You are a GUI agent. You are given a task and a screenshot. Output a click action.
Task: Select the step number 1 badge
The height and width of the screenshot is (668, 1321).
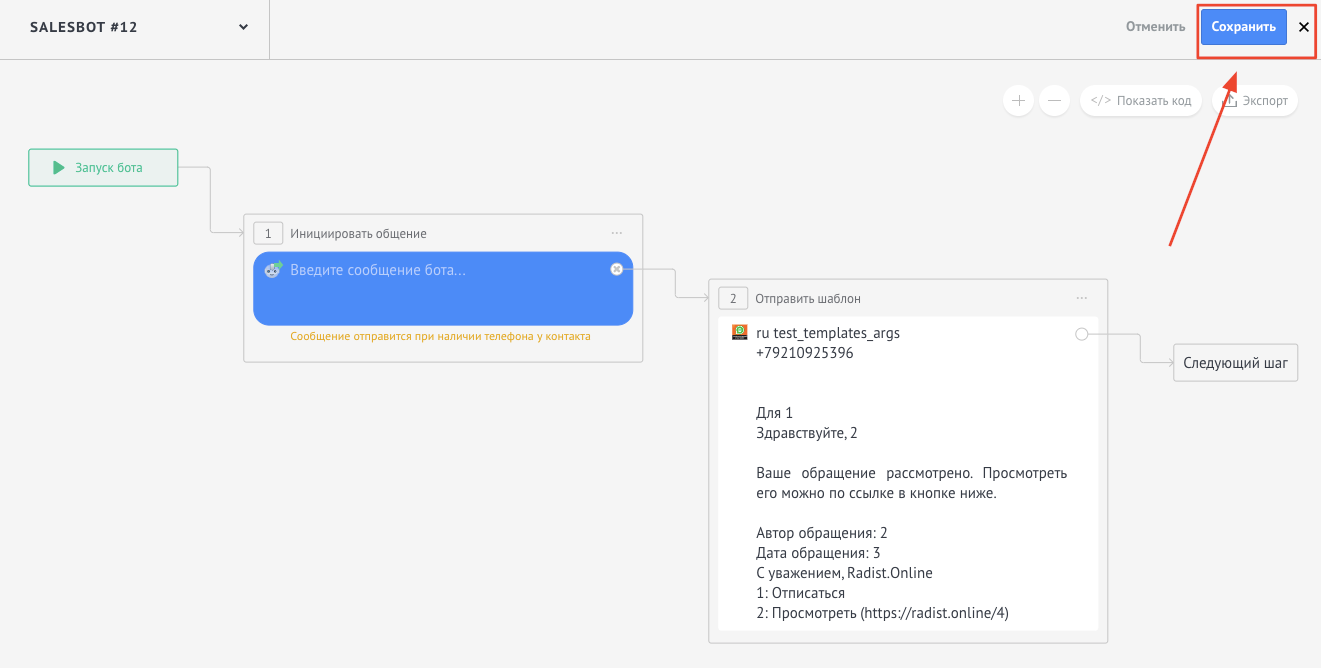click(268, 233)
